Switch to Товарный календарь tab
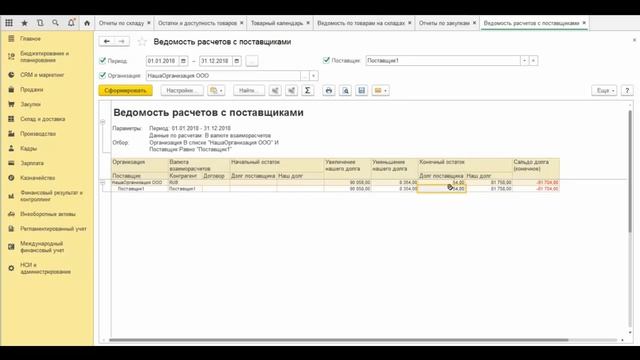The image size is (640, 360). click(277, 23)
